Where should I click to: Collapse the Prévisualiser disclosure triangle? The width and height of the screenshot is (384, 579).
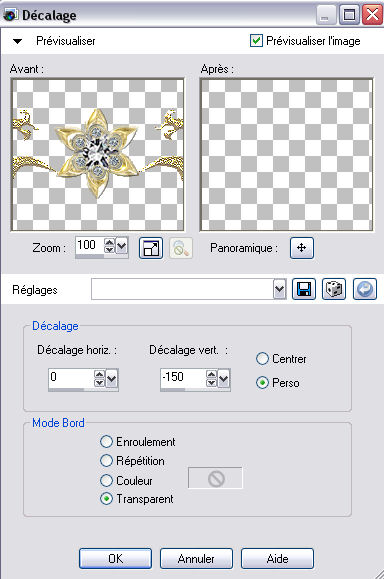pos(17,41)
